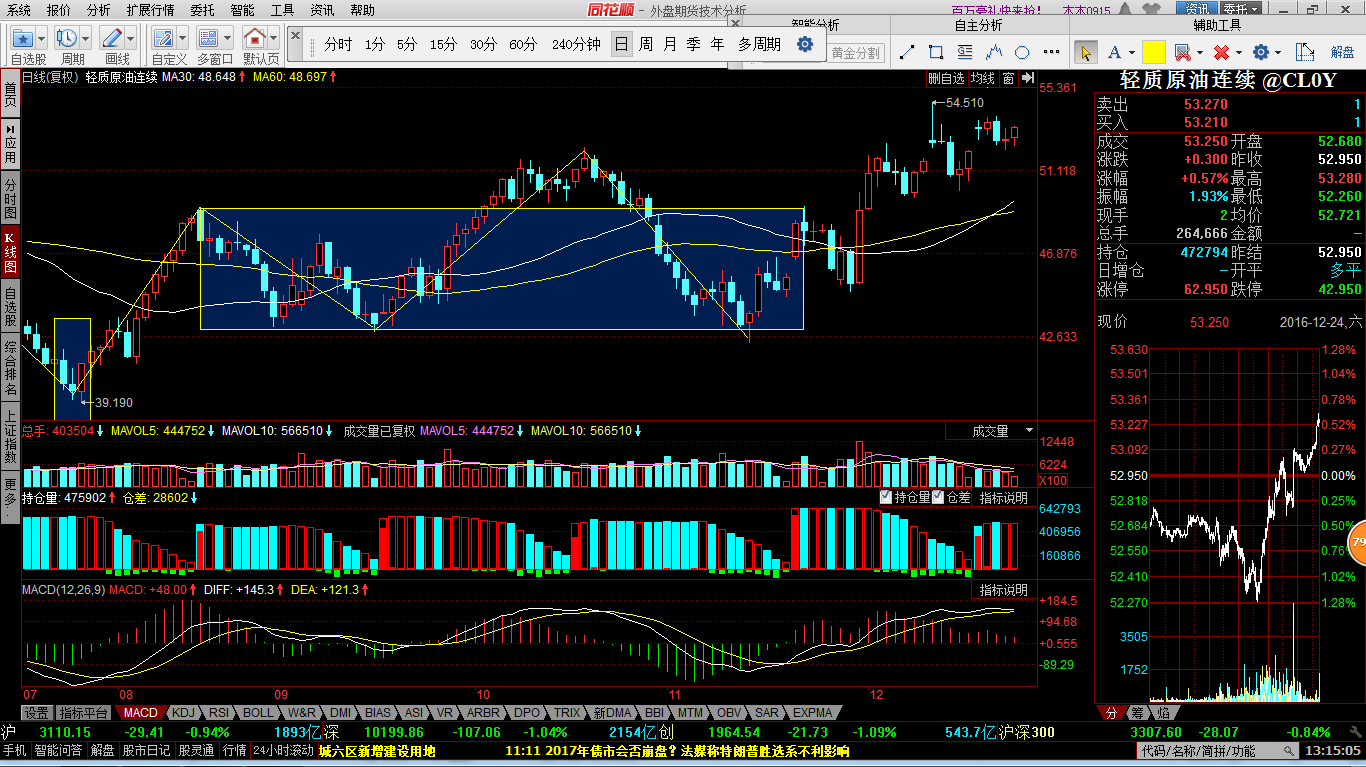1366x767 pixels.
Task: Click the 多窗口 multi-window icon
Action: pos(208,38)
